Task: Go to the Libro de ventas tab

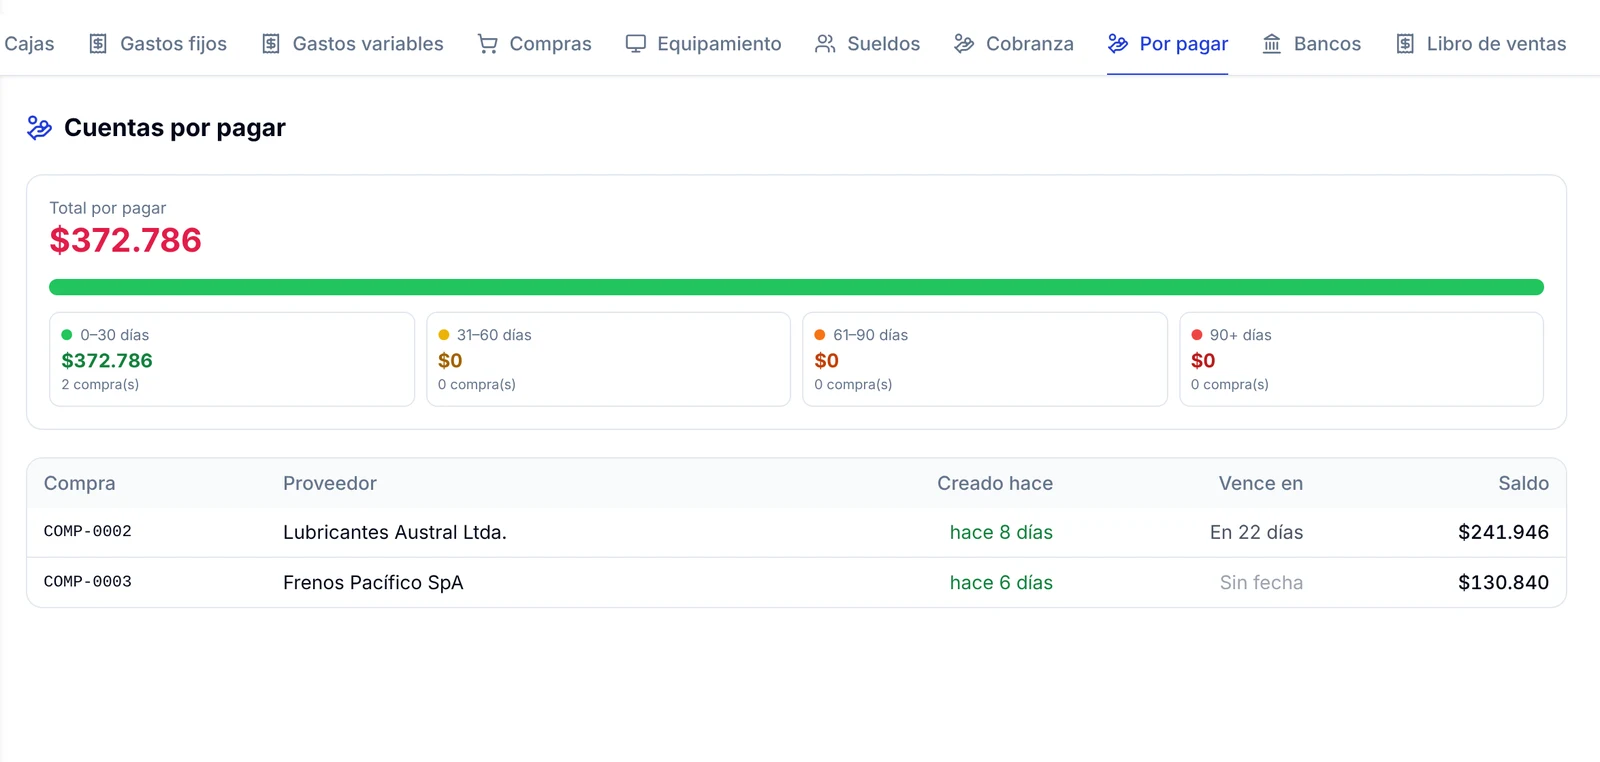Action: coord(1480,44)
